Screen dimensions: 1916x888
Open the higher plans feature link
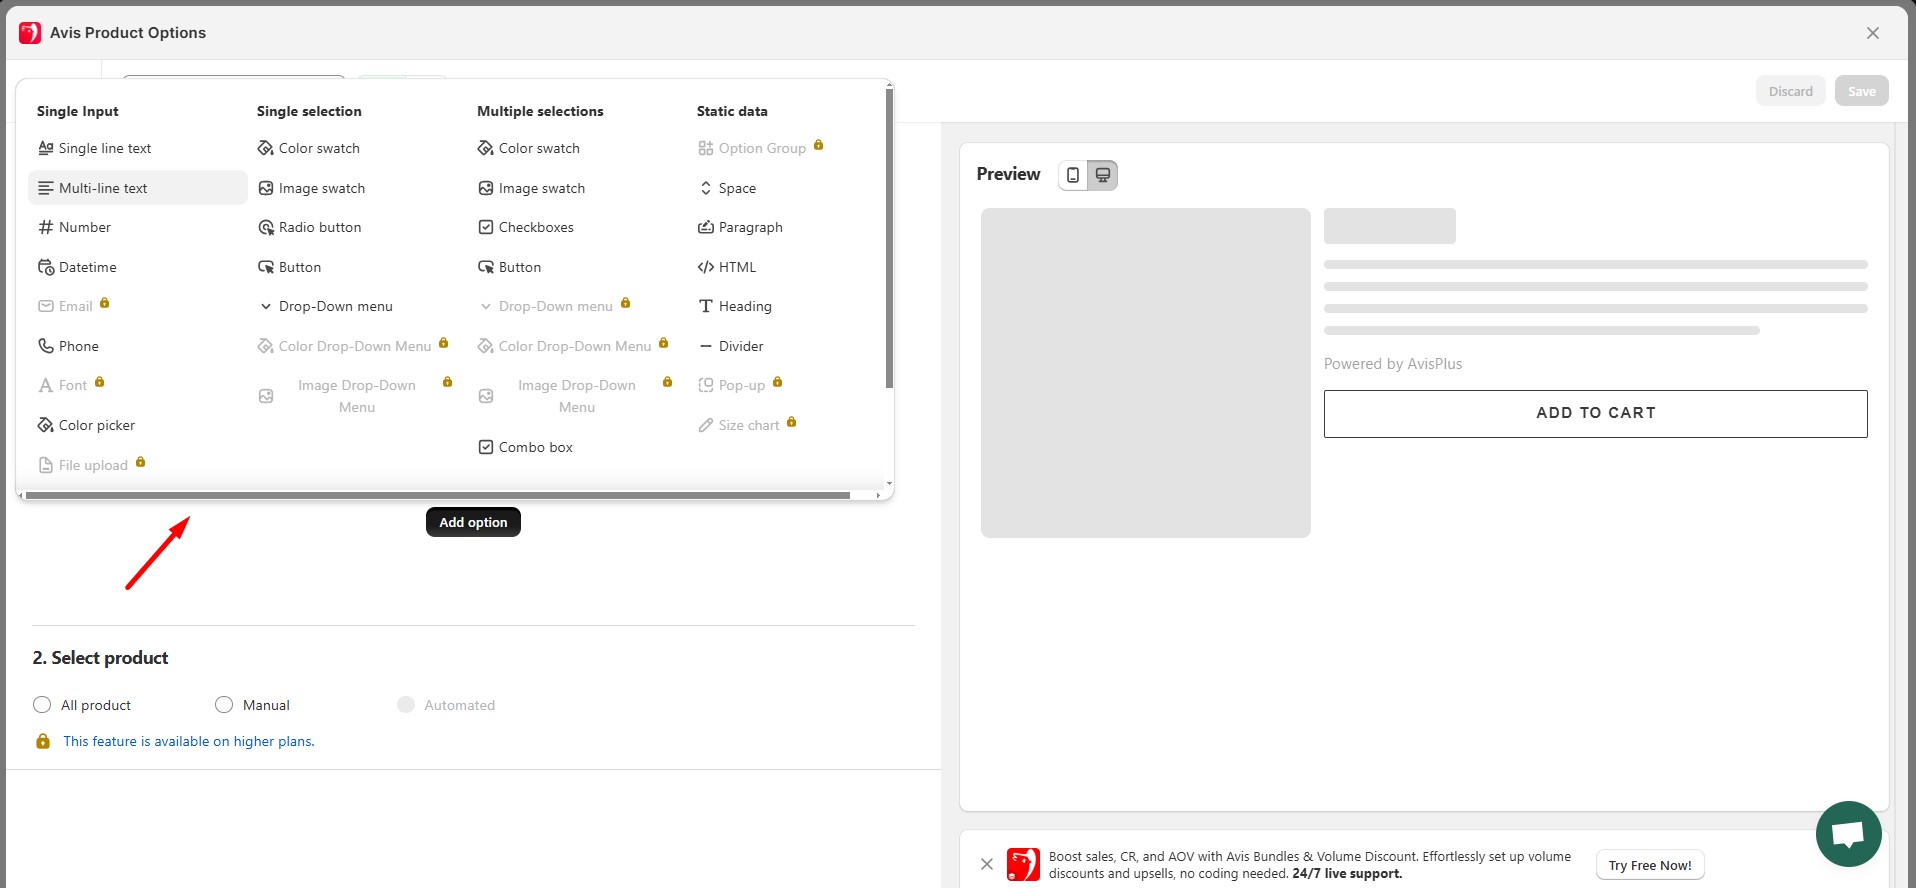pyautogui.click(x=189, y=741)
